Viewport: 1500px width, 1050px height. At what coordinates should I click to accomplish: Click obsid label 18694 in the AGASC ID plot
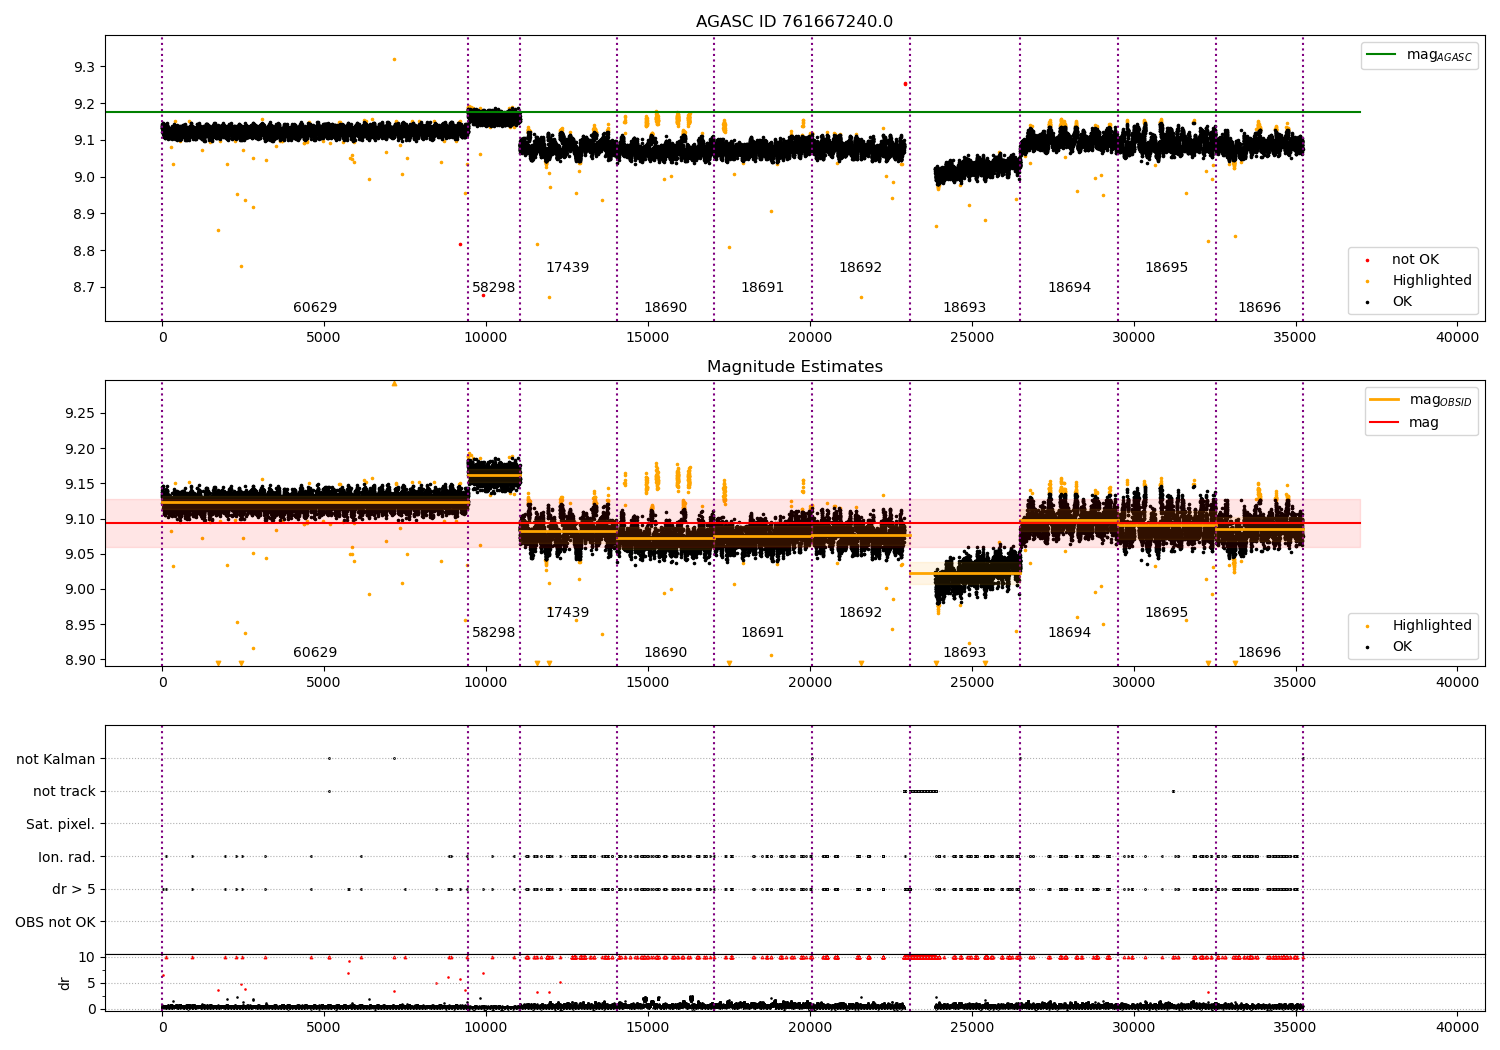click(1069, 288)
